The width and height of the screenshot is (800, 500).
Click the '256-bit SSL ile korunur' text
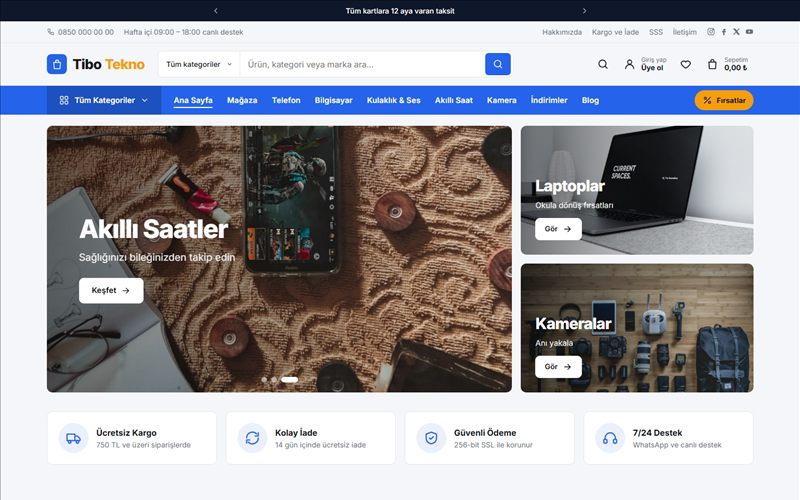[x=493, y=445]
